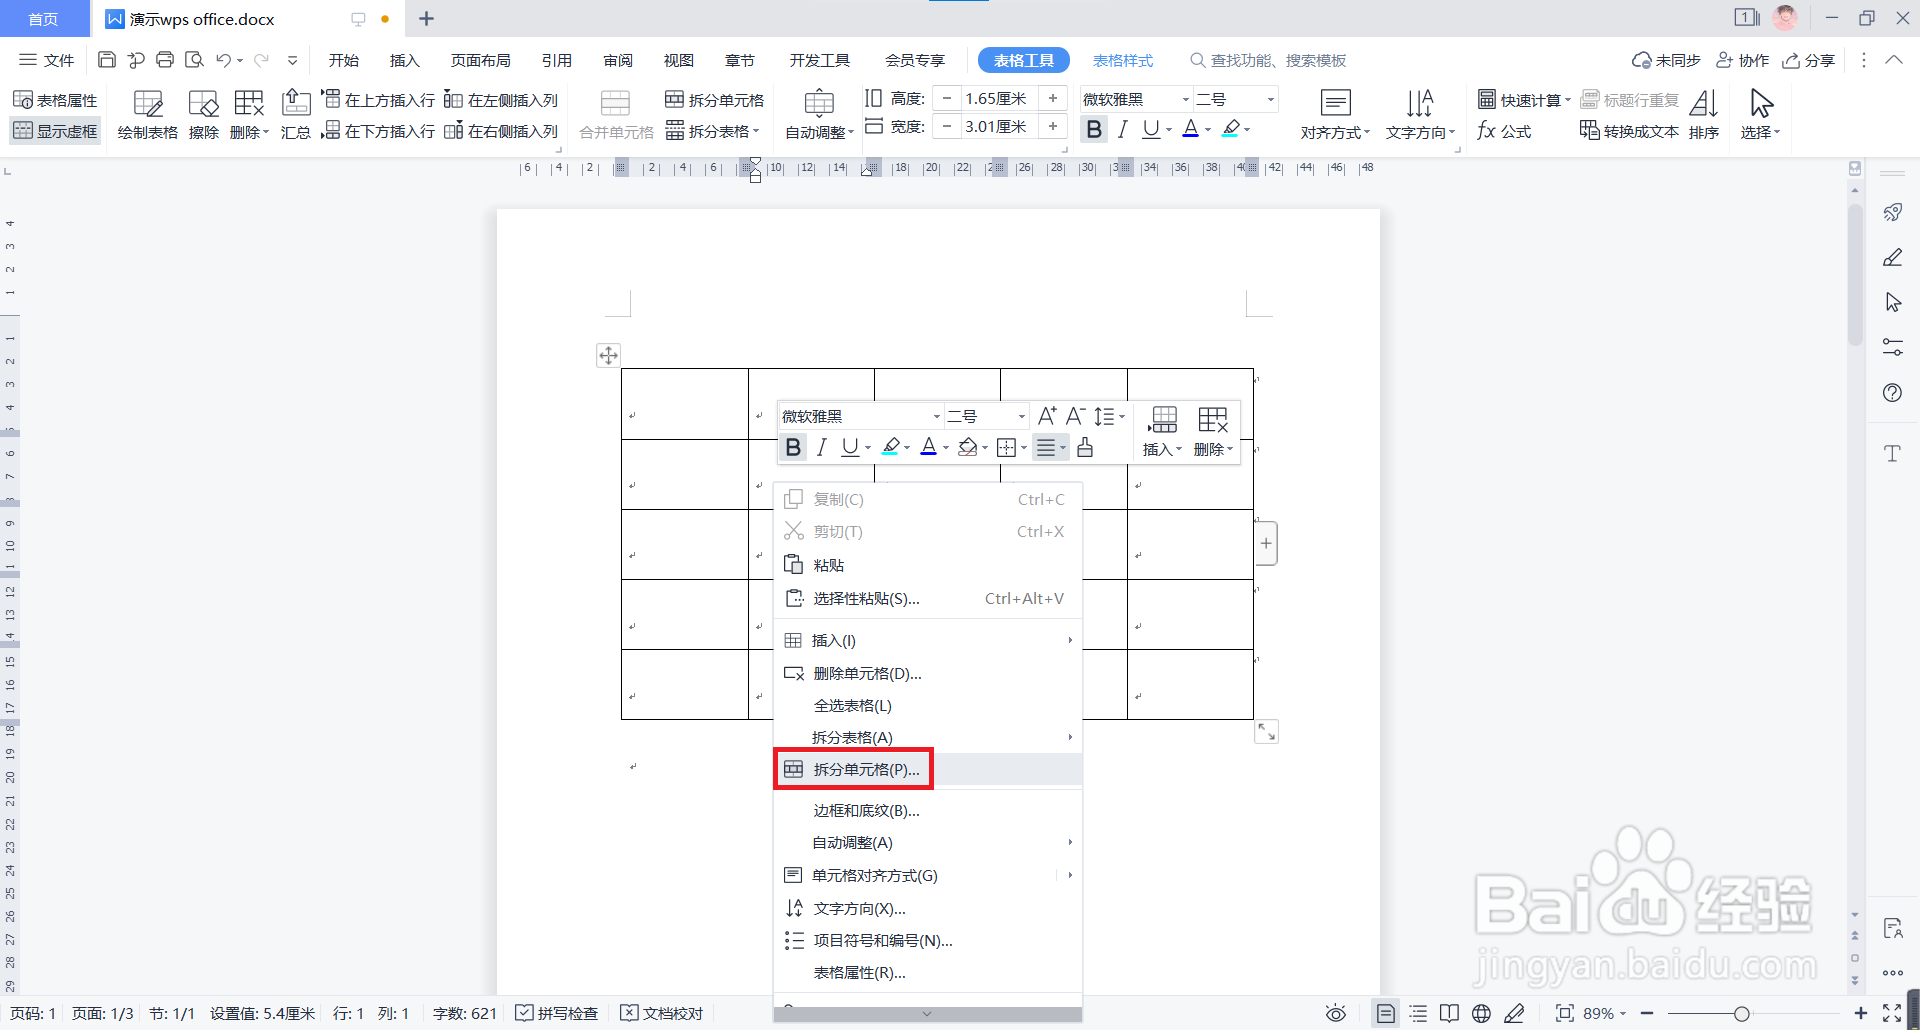
Task: Click the highlight color pen in mini toolbar
Action: [x=890, y=447]
